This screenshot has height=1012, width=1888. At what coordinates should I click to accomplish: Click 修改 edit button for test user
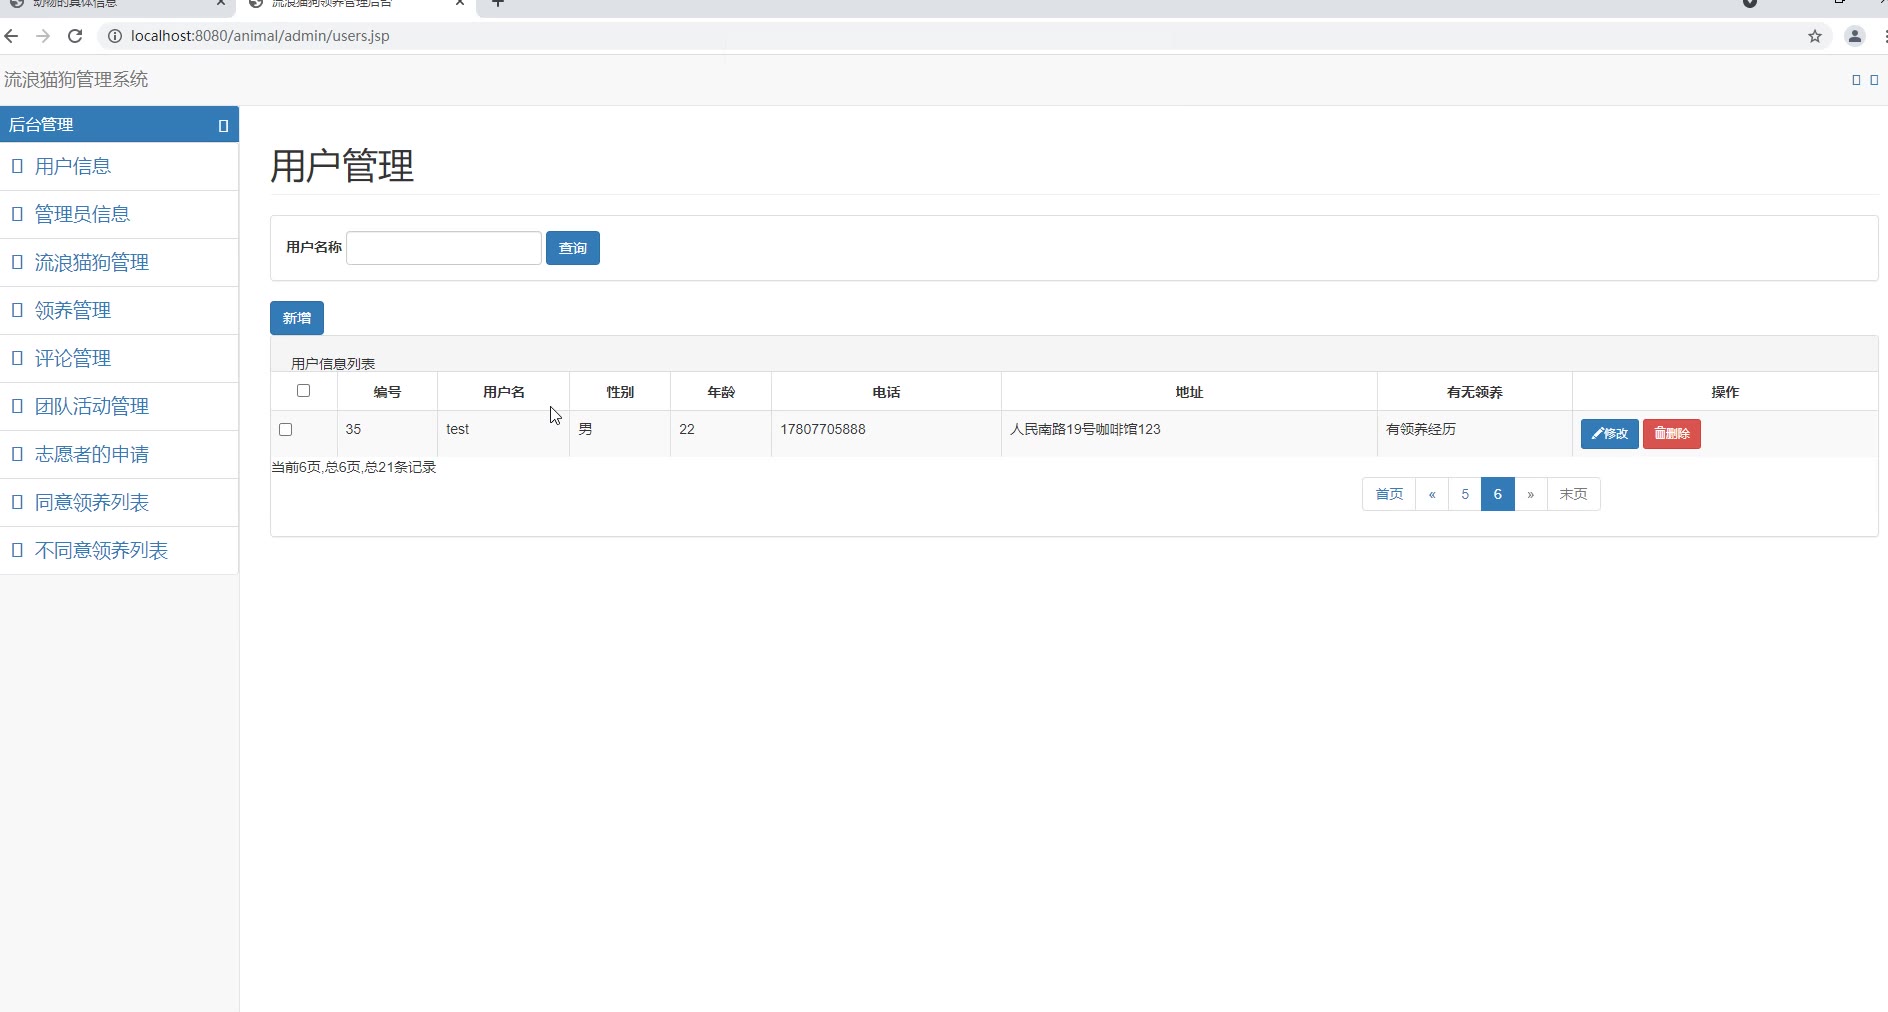(x=1610, y=433)
